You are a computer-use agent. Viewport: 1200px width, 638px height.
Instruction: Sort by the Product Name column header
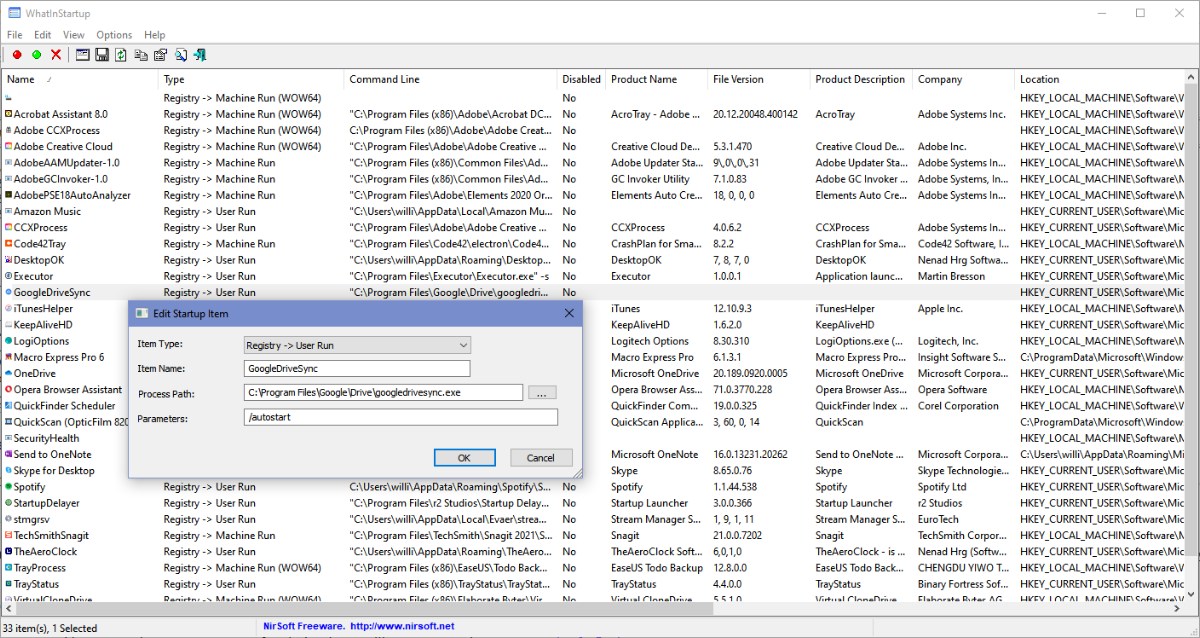click(657, 79)
